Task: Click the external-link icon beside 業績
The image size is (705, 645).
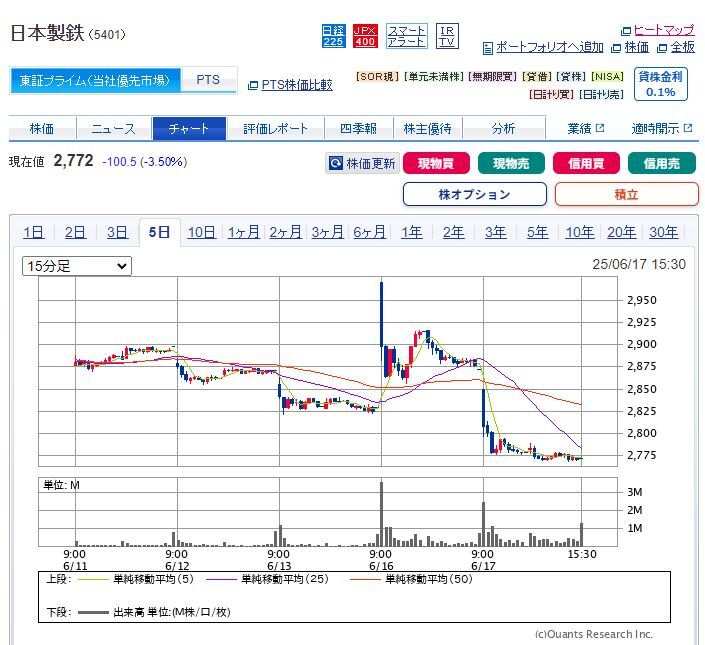Action: [600, 128]
